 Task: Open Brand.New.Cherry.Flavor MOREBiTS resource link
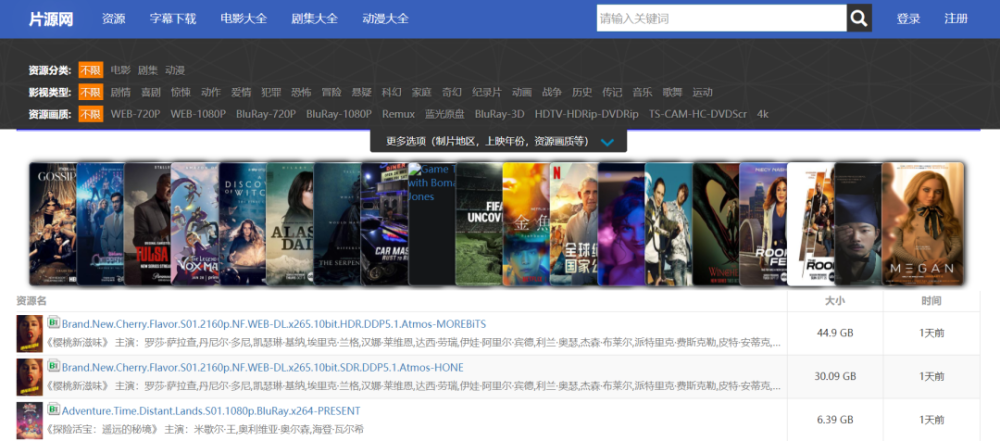[274, 324]
